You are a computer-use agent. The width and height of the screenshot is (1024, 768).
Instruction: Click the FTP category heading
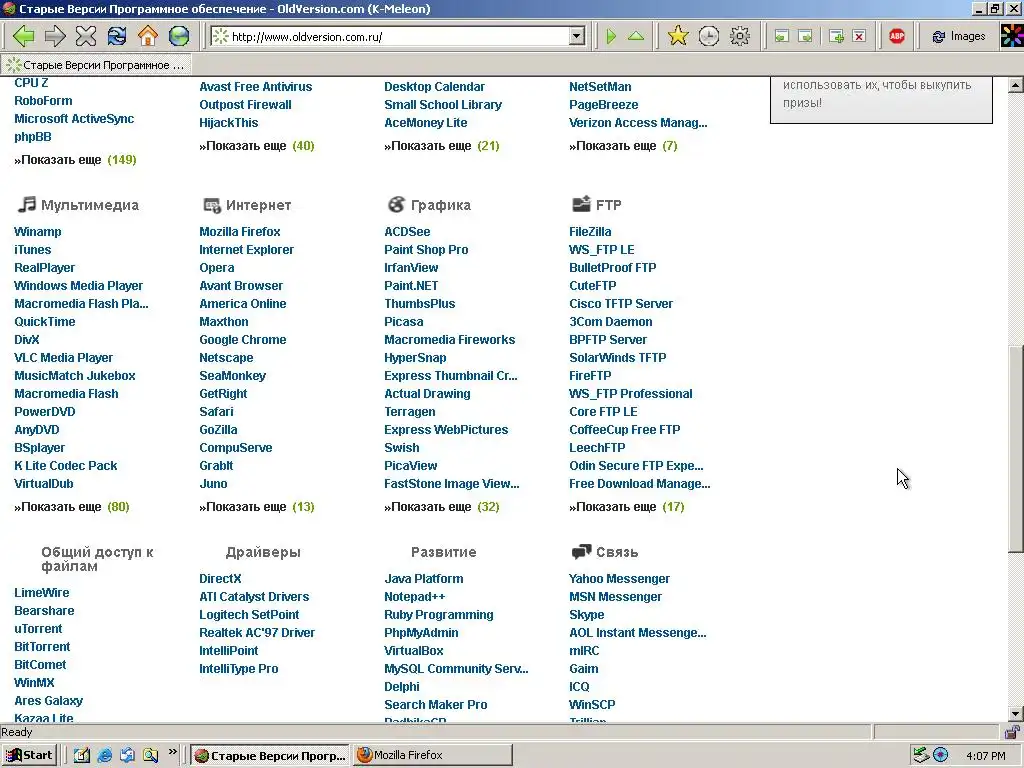[x=609, y=205]
